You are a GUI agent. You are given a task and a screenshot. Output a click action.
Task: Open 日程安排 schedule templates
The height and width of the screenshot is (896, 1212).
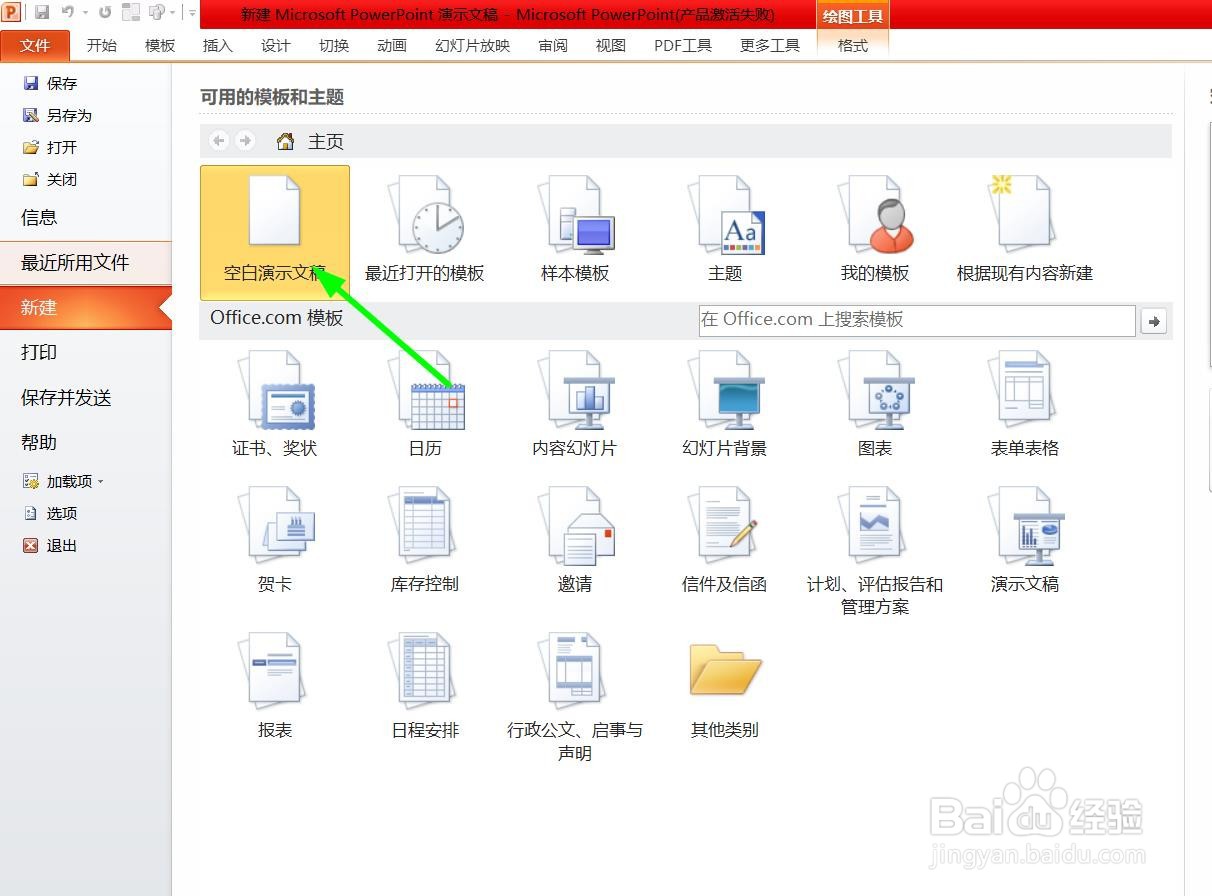click(x=425, y=687)
